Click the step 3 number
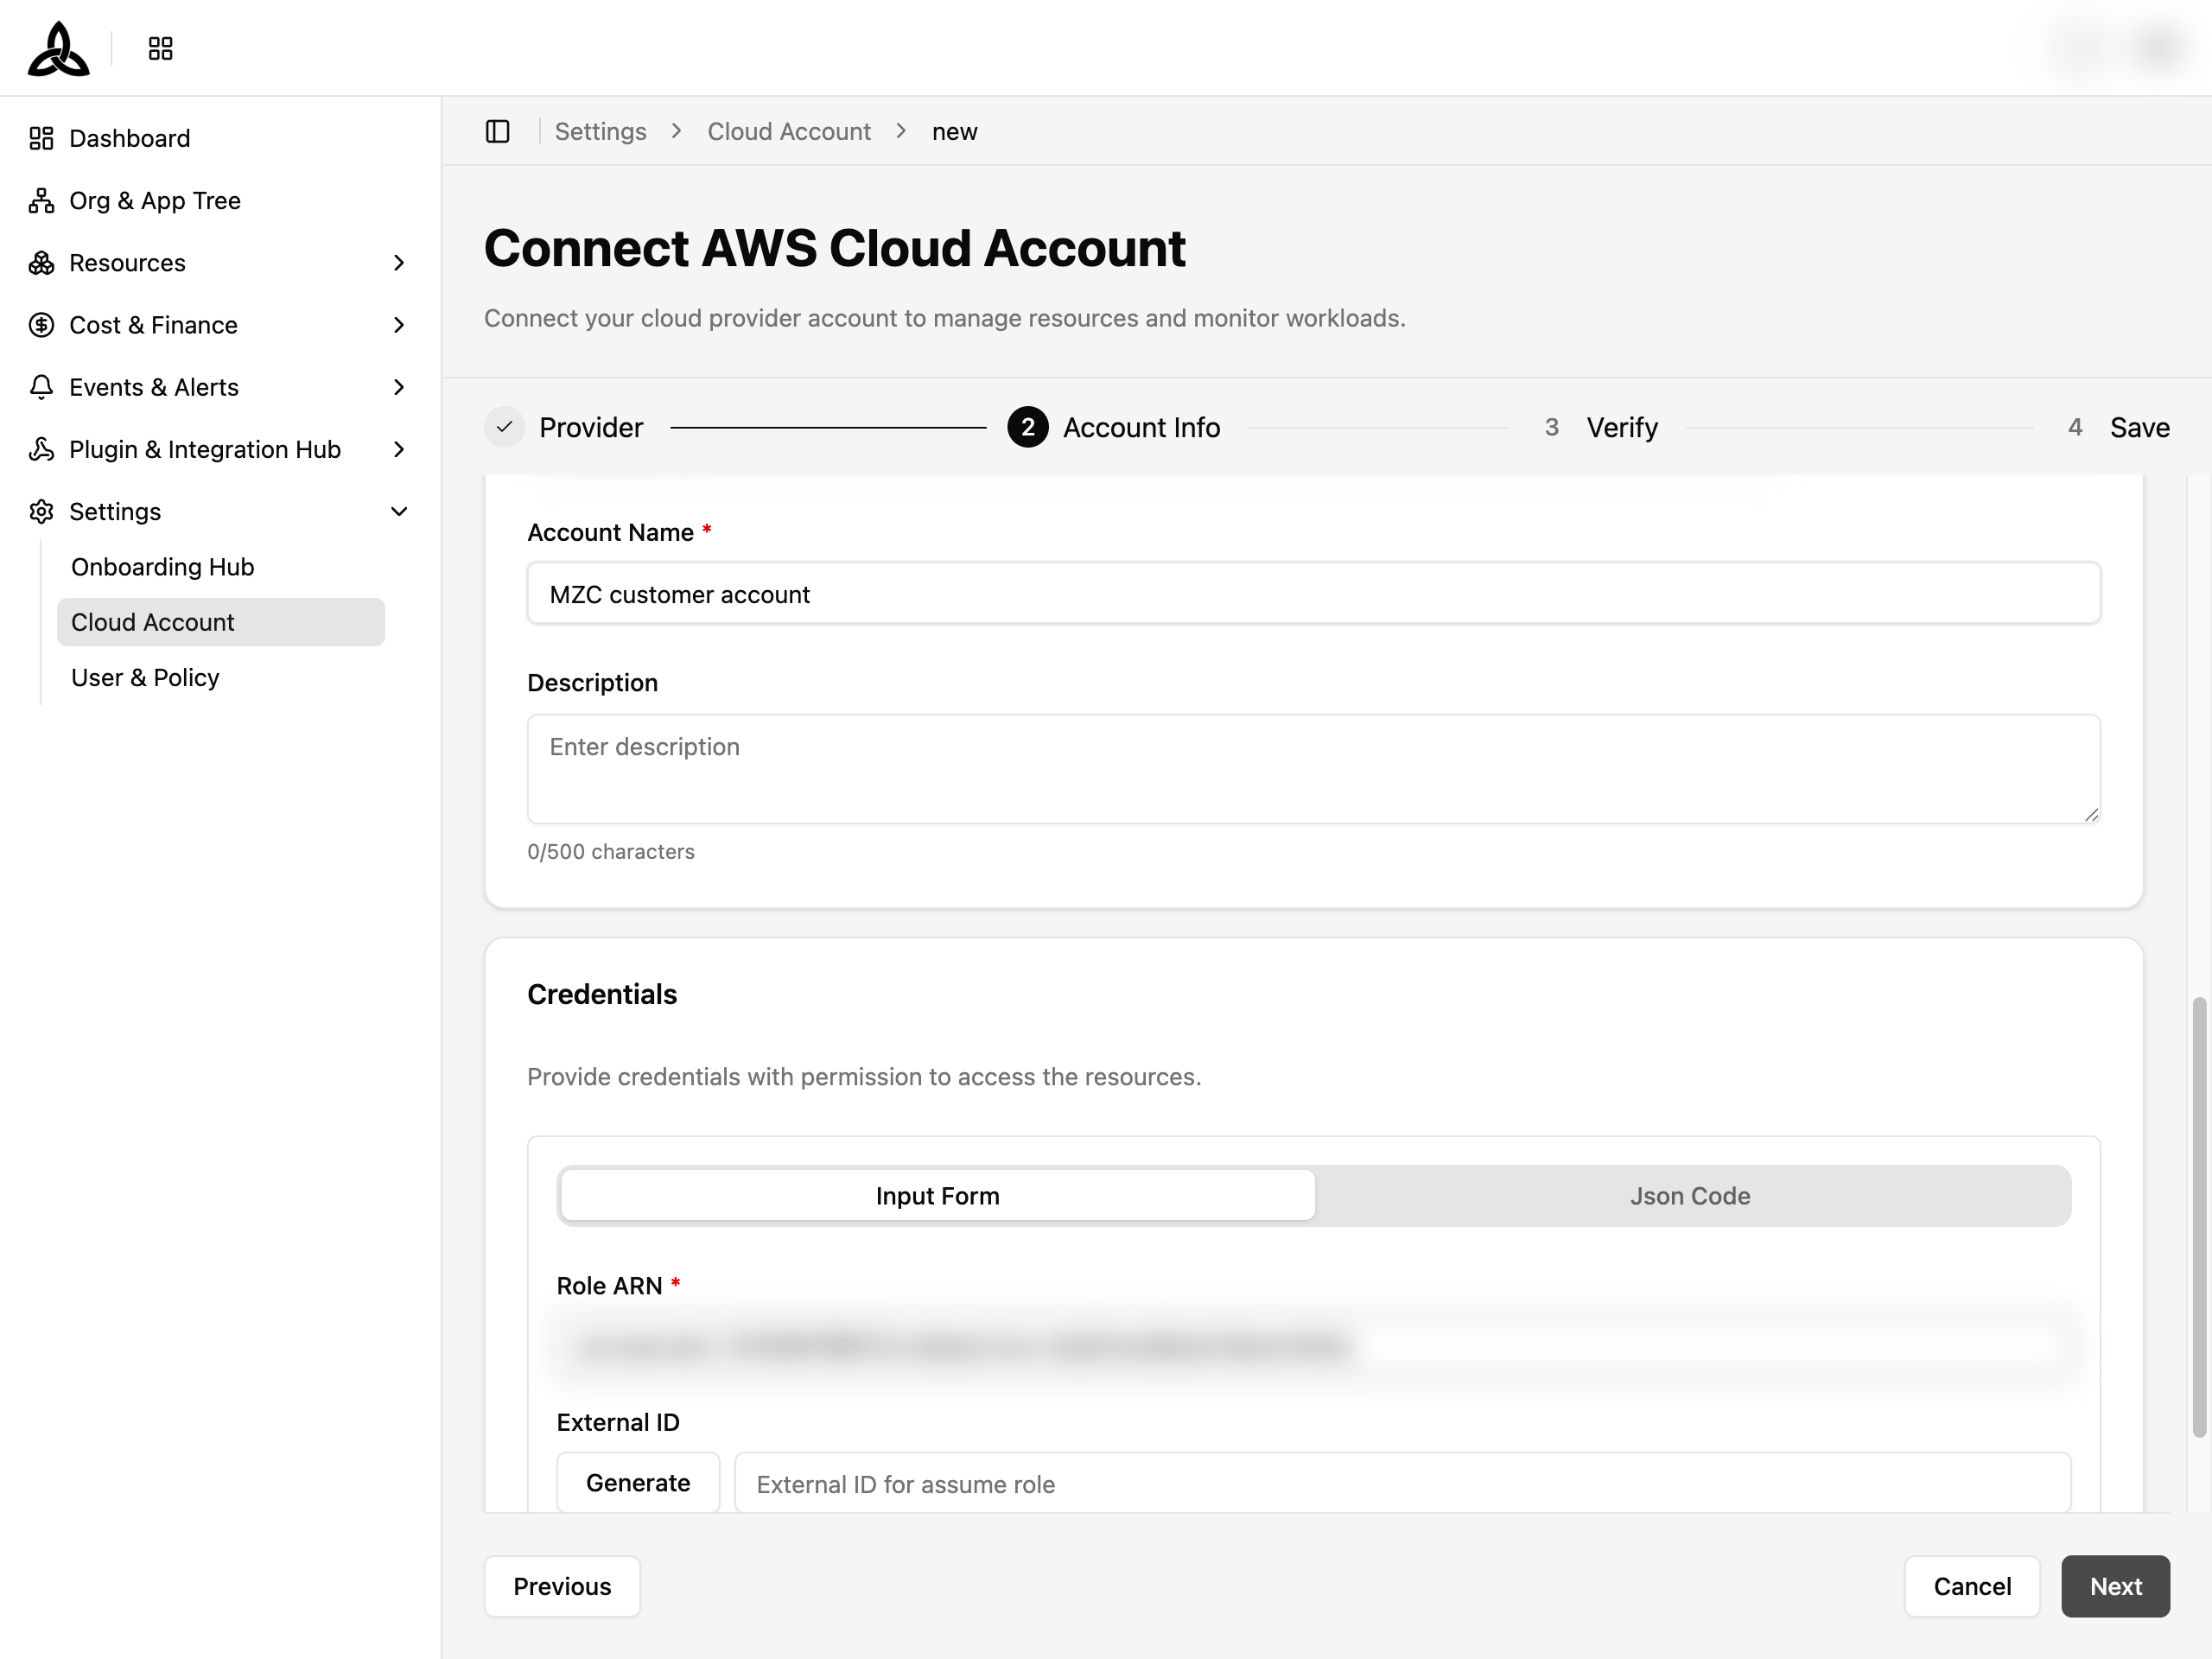 [1551, 427]
